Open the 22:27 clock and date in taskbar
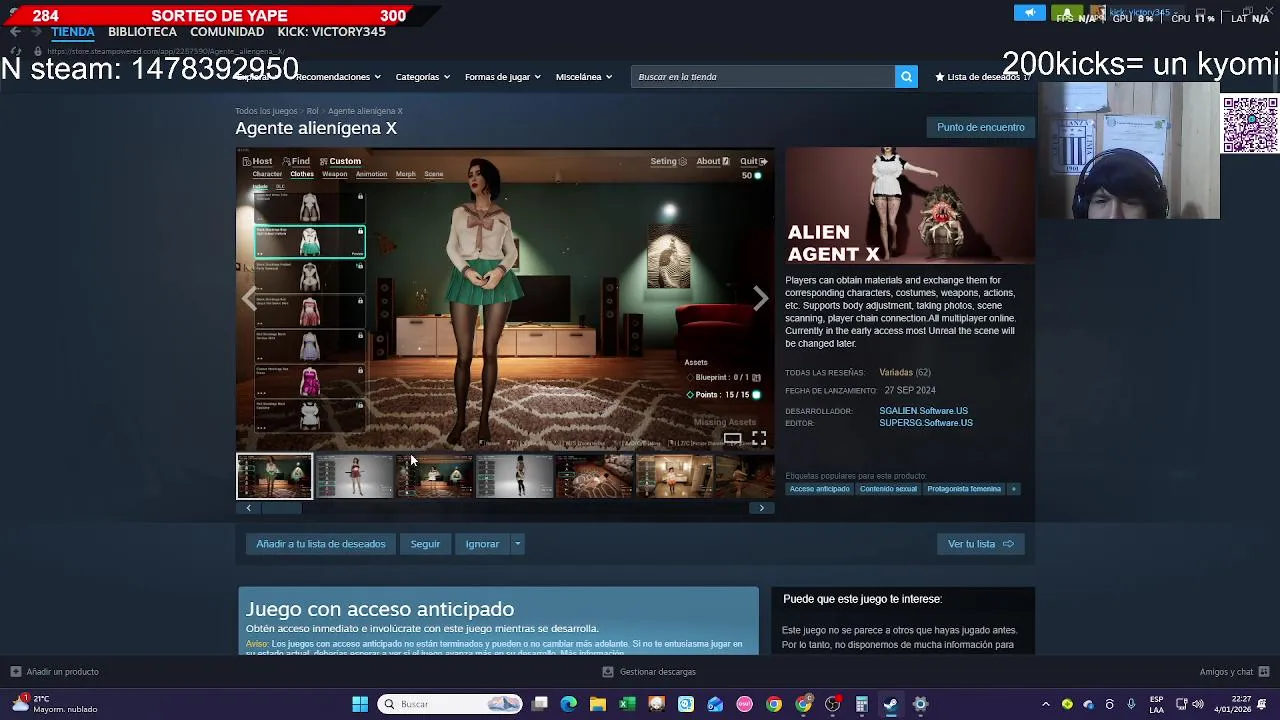Image resolution: width=1280 pixels, height=720 pixels. (1230, 704)
